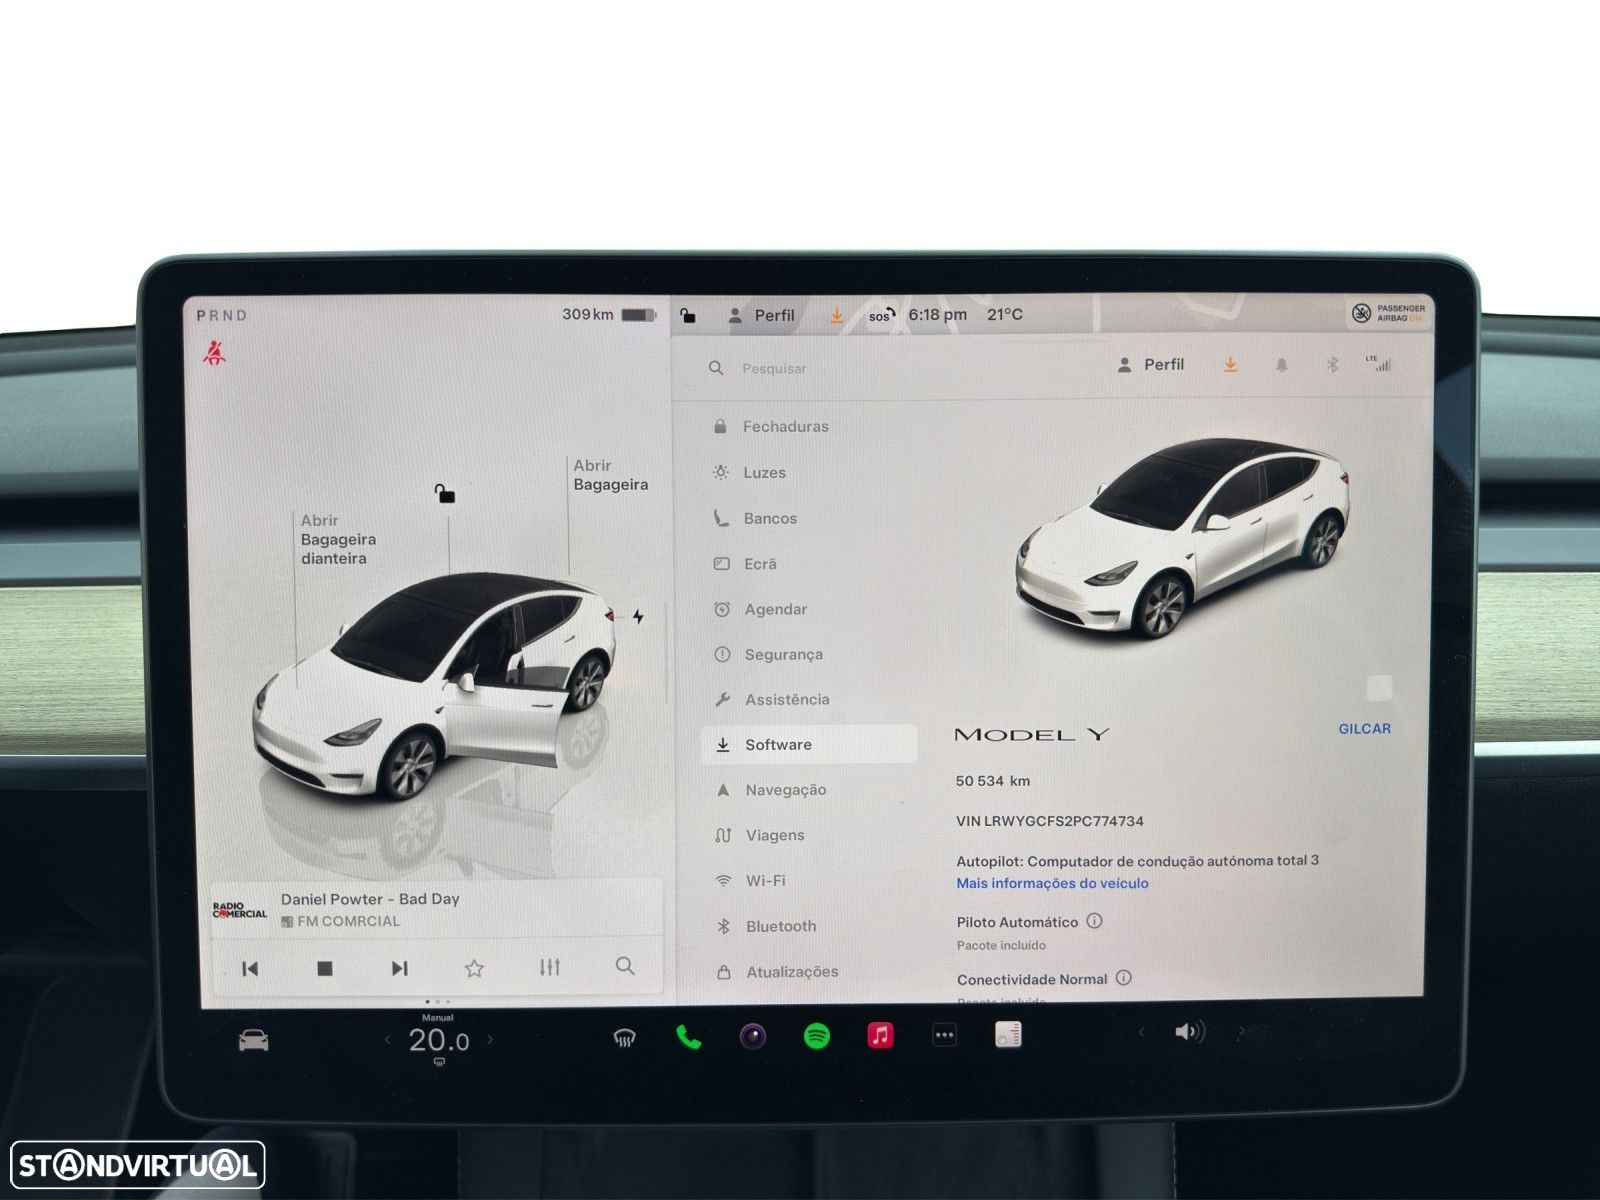The height and width of the screenshot is (1200, 1600).
Task: Open the car controls icon in dock
Action: coord(254,1040)
